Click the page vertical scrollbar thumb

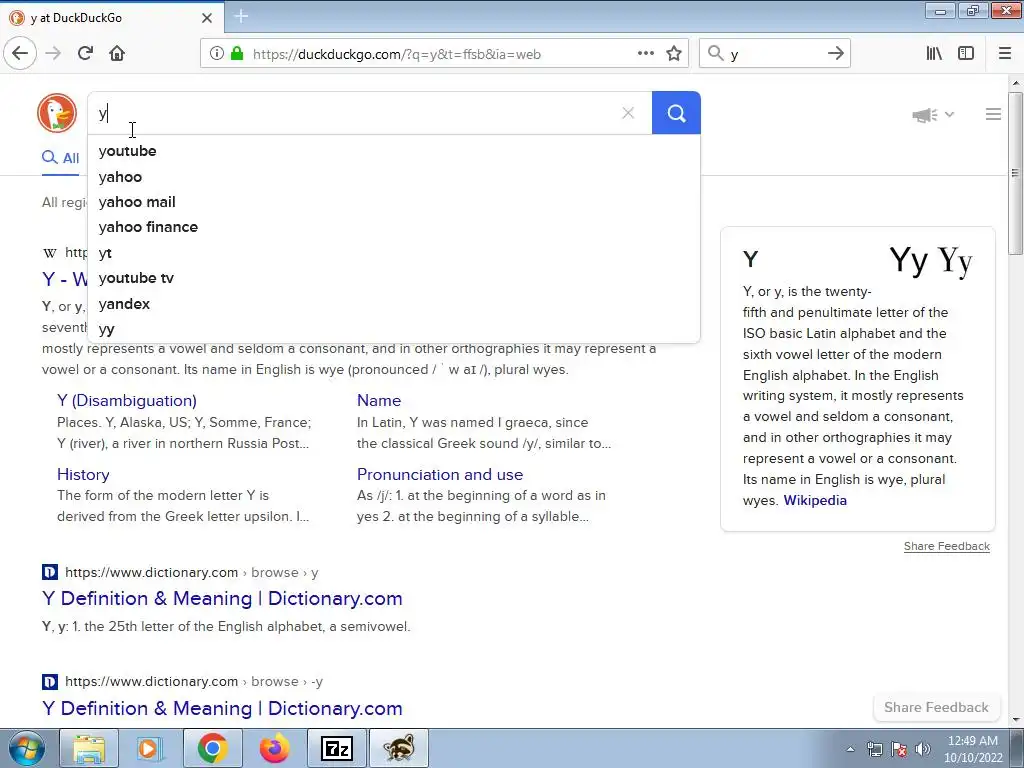tap(1015, 173)
